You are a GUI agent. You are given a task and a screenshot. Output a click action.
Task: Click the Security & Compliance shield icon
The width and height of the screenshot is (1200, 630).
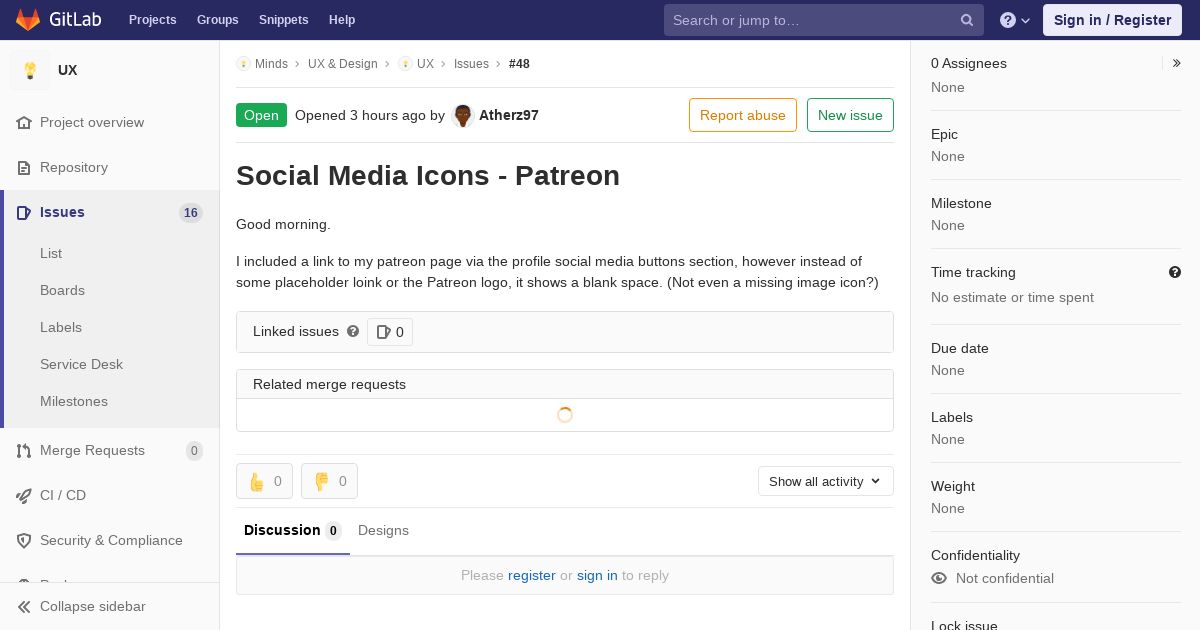(x=24, y=540)
